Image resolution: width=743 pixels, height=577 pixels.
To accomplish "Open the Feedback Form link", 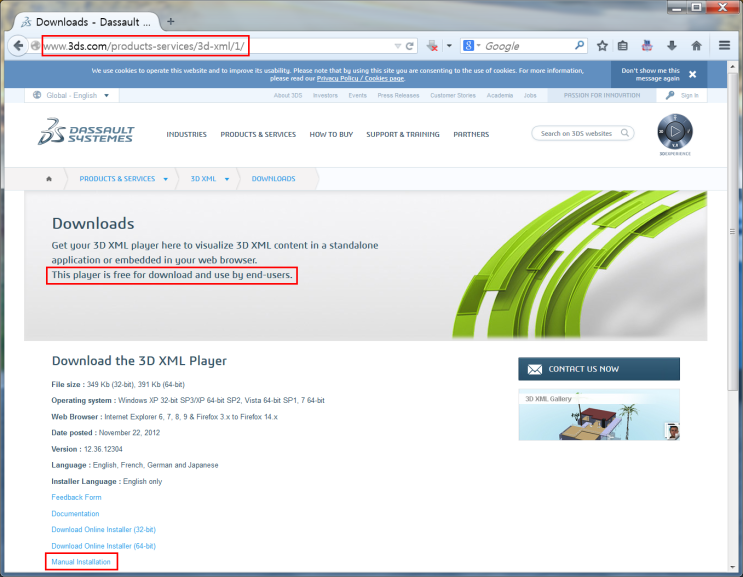I will [x=76, y=497].
